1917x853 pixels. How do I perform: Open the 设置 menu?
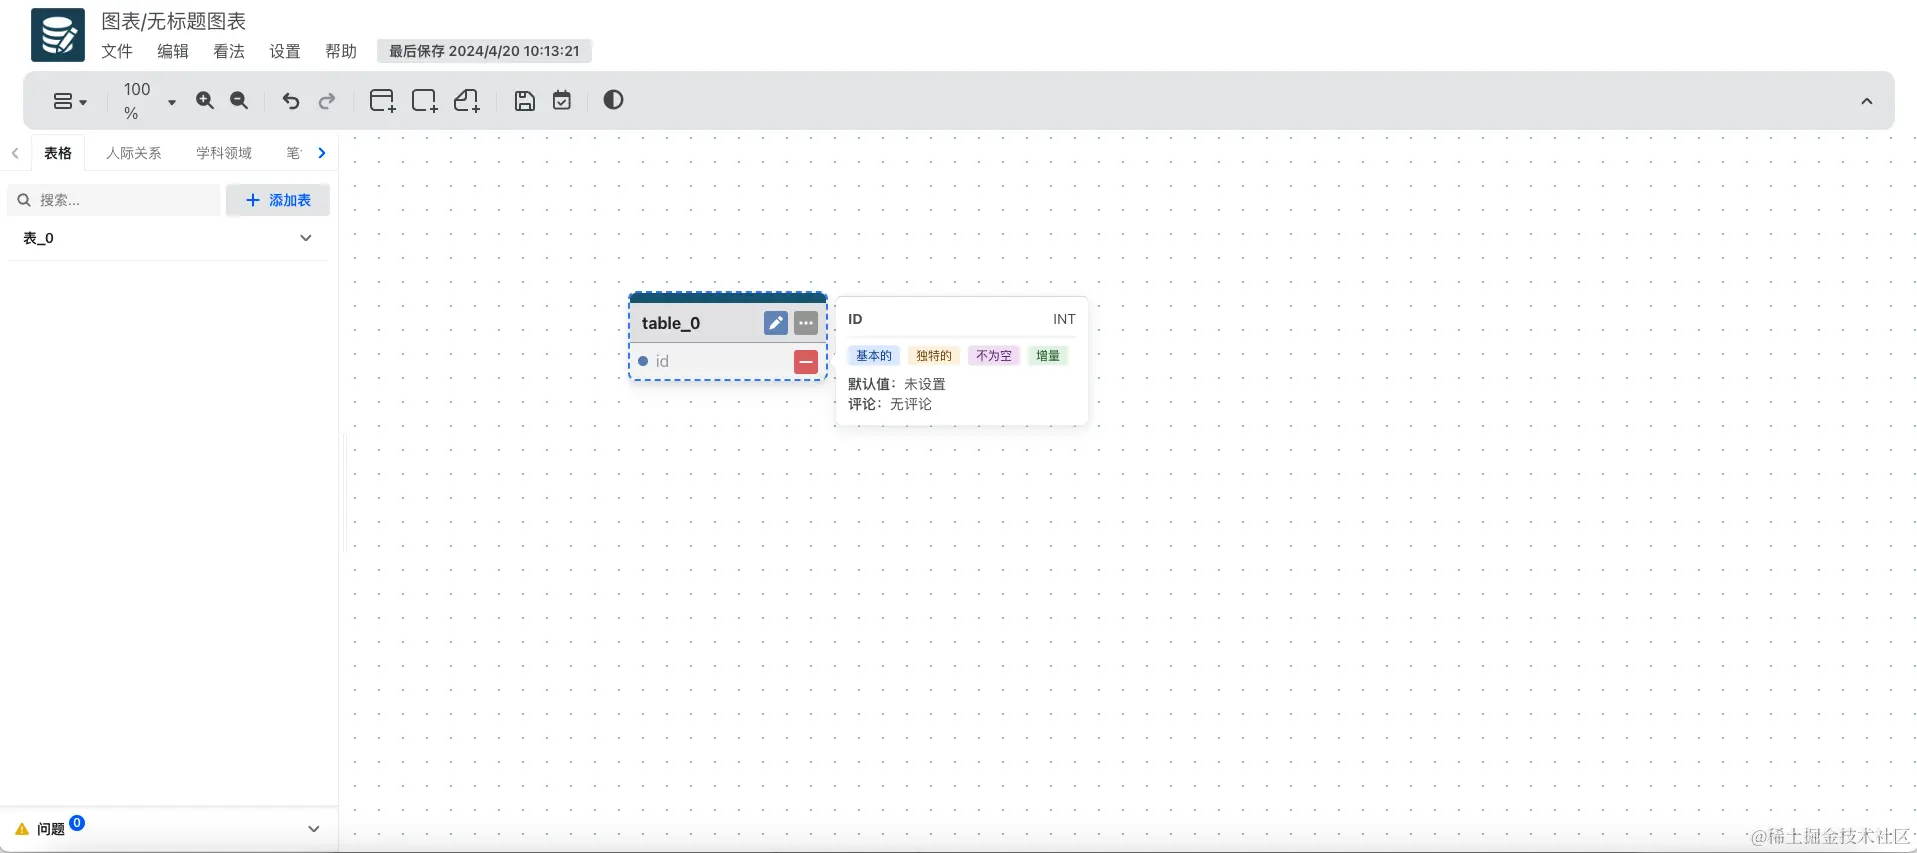pyautogui.click(x=285, y=51)
